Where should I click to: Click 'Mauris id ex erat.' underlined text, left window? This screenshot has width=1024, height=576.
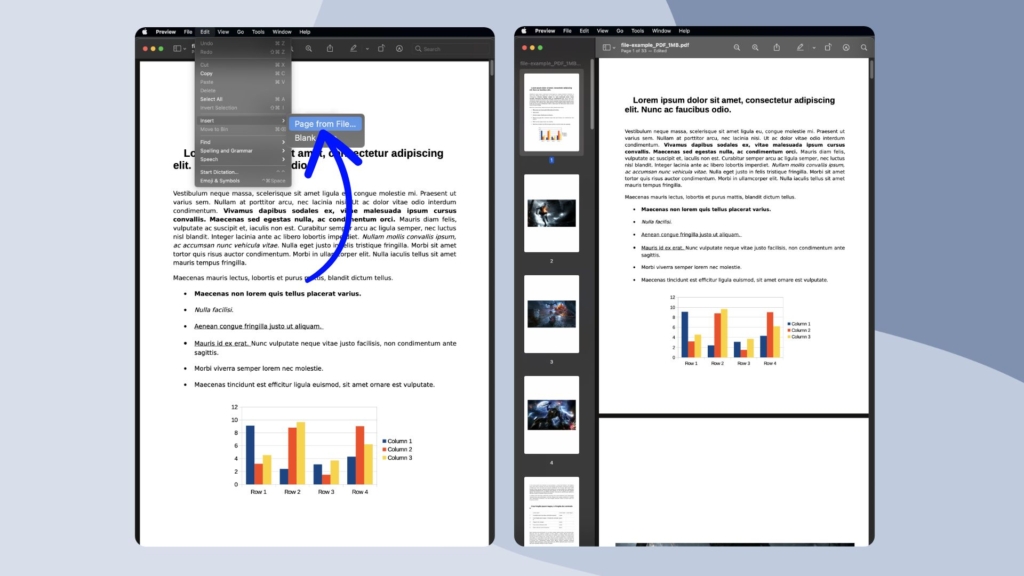(221, 343)
